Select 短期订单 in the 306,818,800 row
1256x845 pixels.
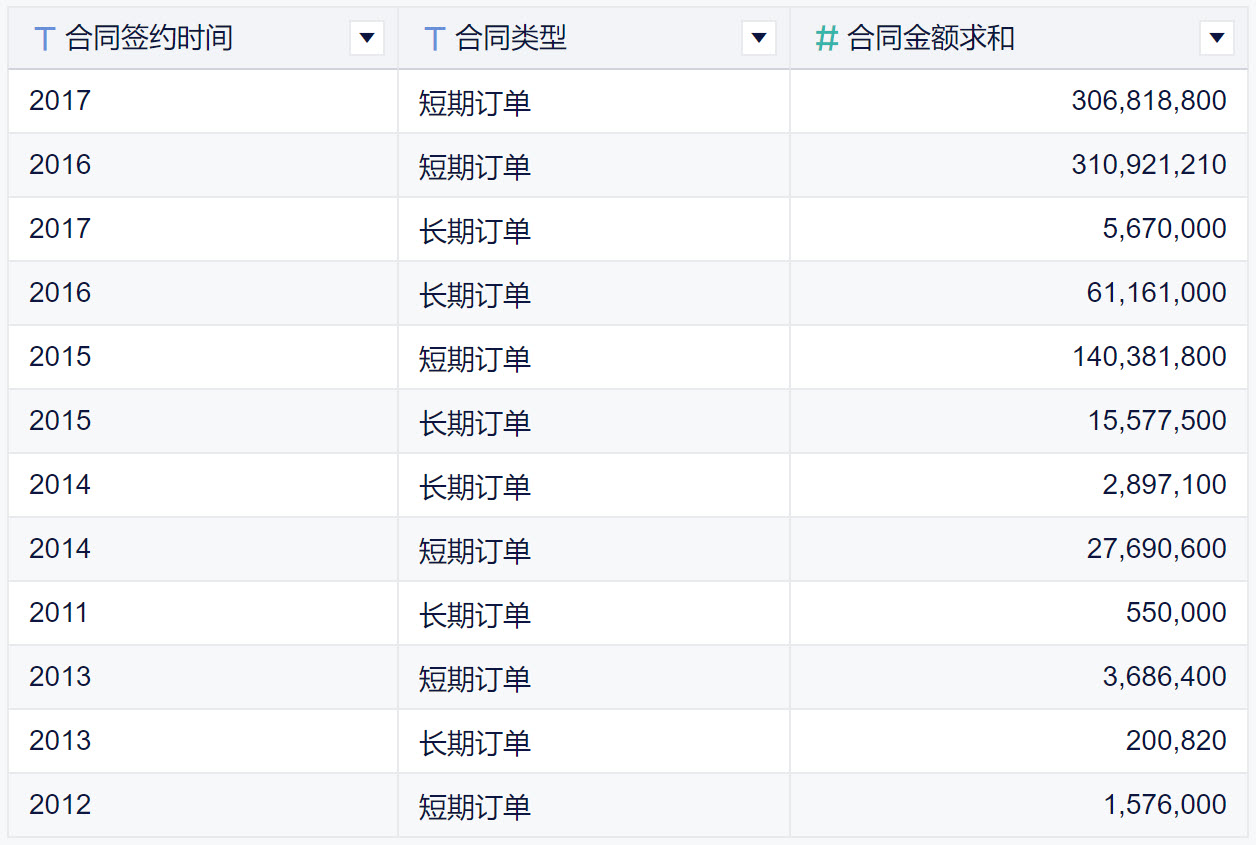[475, 103]
